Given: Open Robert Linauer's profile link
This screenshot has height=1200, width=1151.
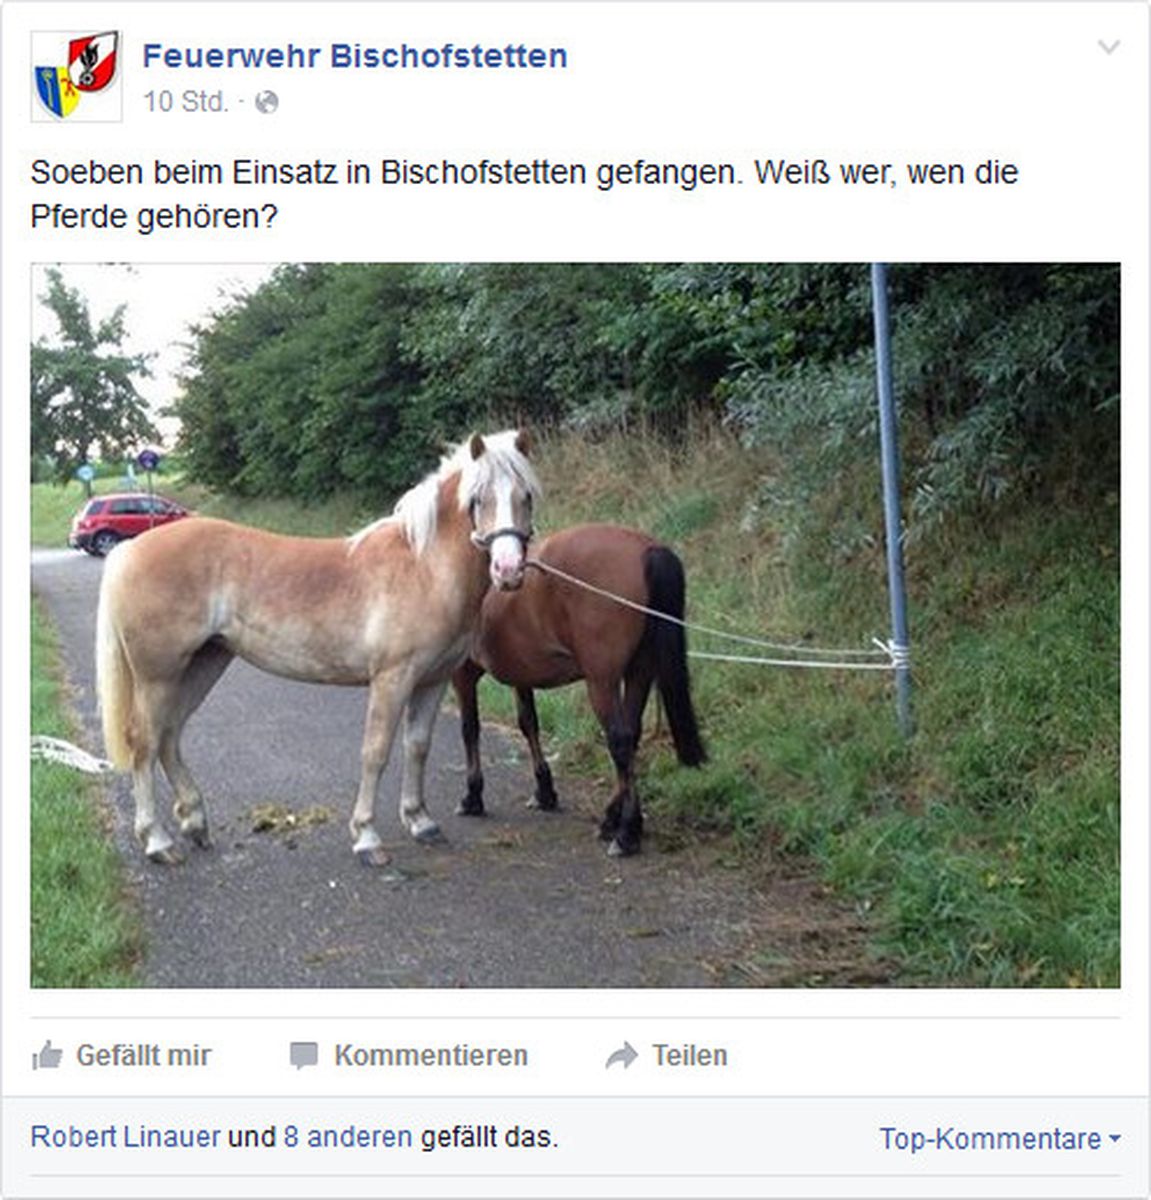Looking at the screenshot, I should 125,1137.
